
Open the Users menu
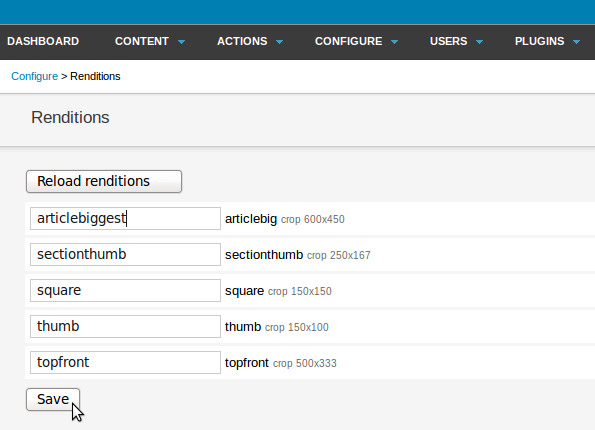coord(449,41)
